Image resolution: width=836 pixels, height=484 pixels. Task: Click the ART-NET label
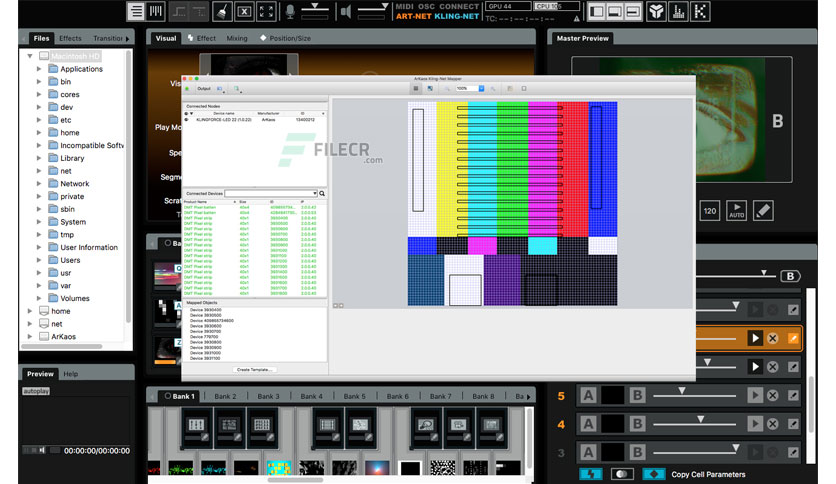click(413, 17)
